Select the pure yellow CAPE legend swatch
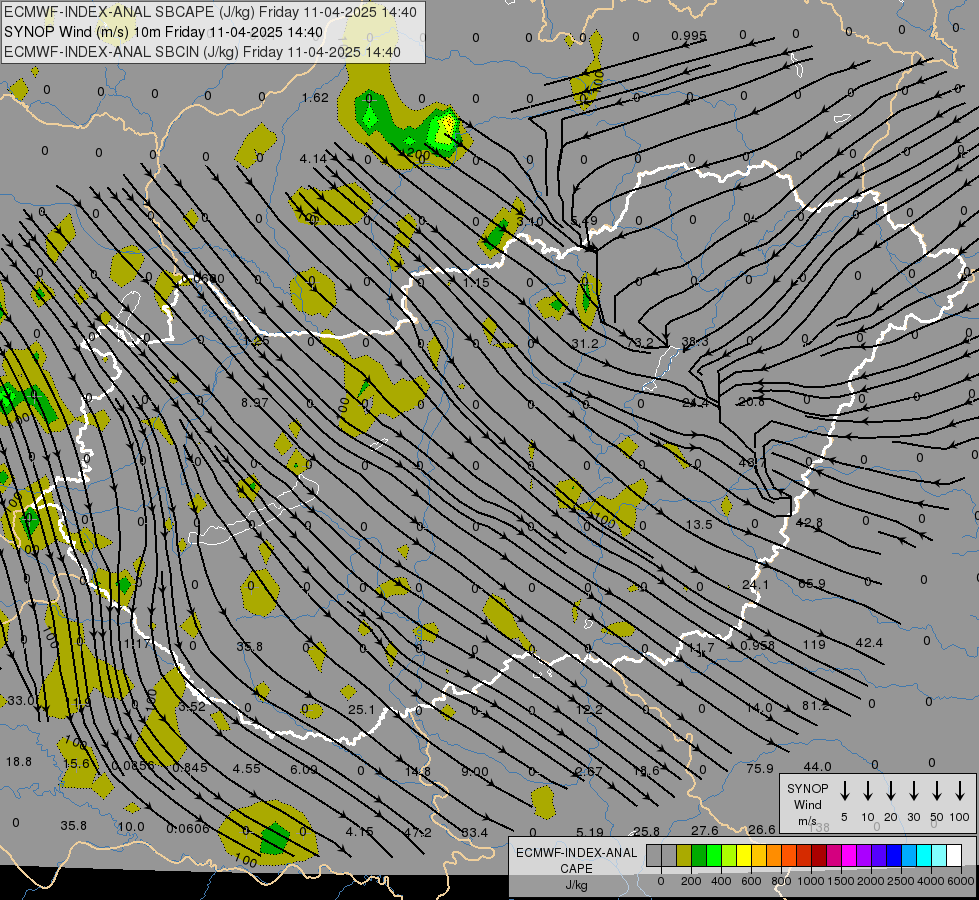Viewport: 979px width, 900px height. pos(744,856)
